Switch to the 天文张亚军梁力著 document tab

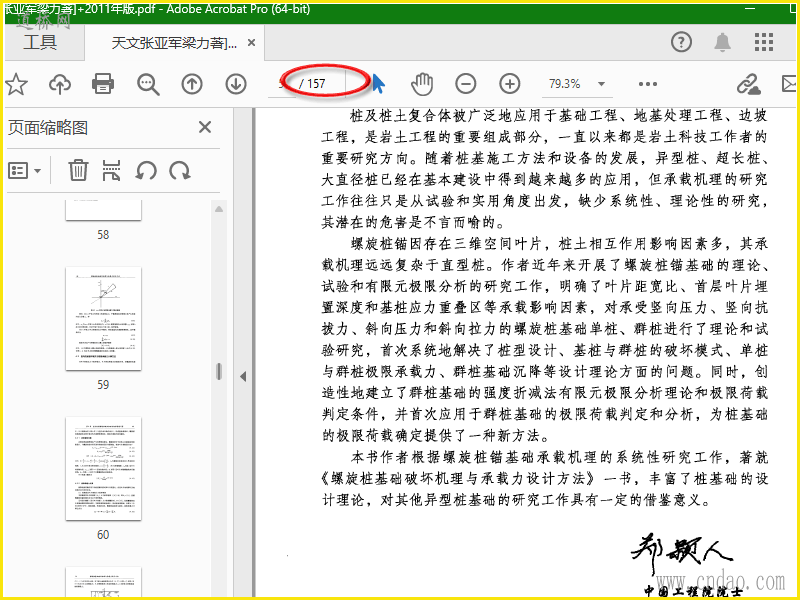click(173, 43)
